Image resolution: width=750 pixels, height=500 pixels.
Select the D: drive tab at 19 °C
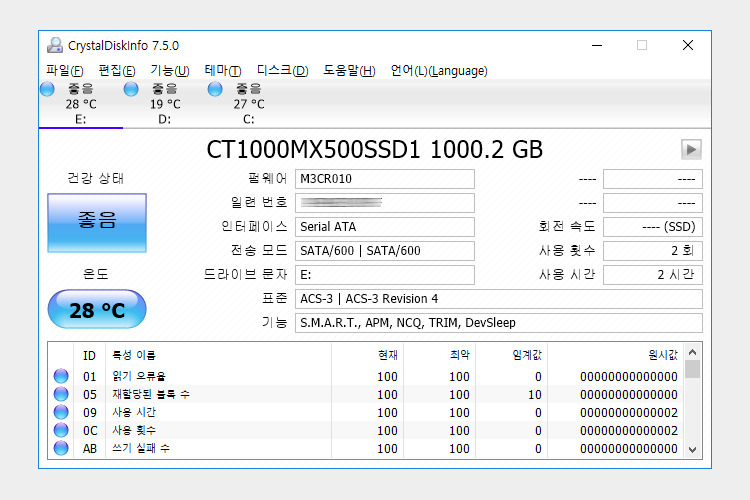pos(165,104)
